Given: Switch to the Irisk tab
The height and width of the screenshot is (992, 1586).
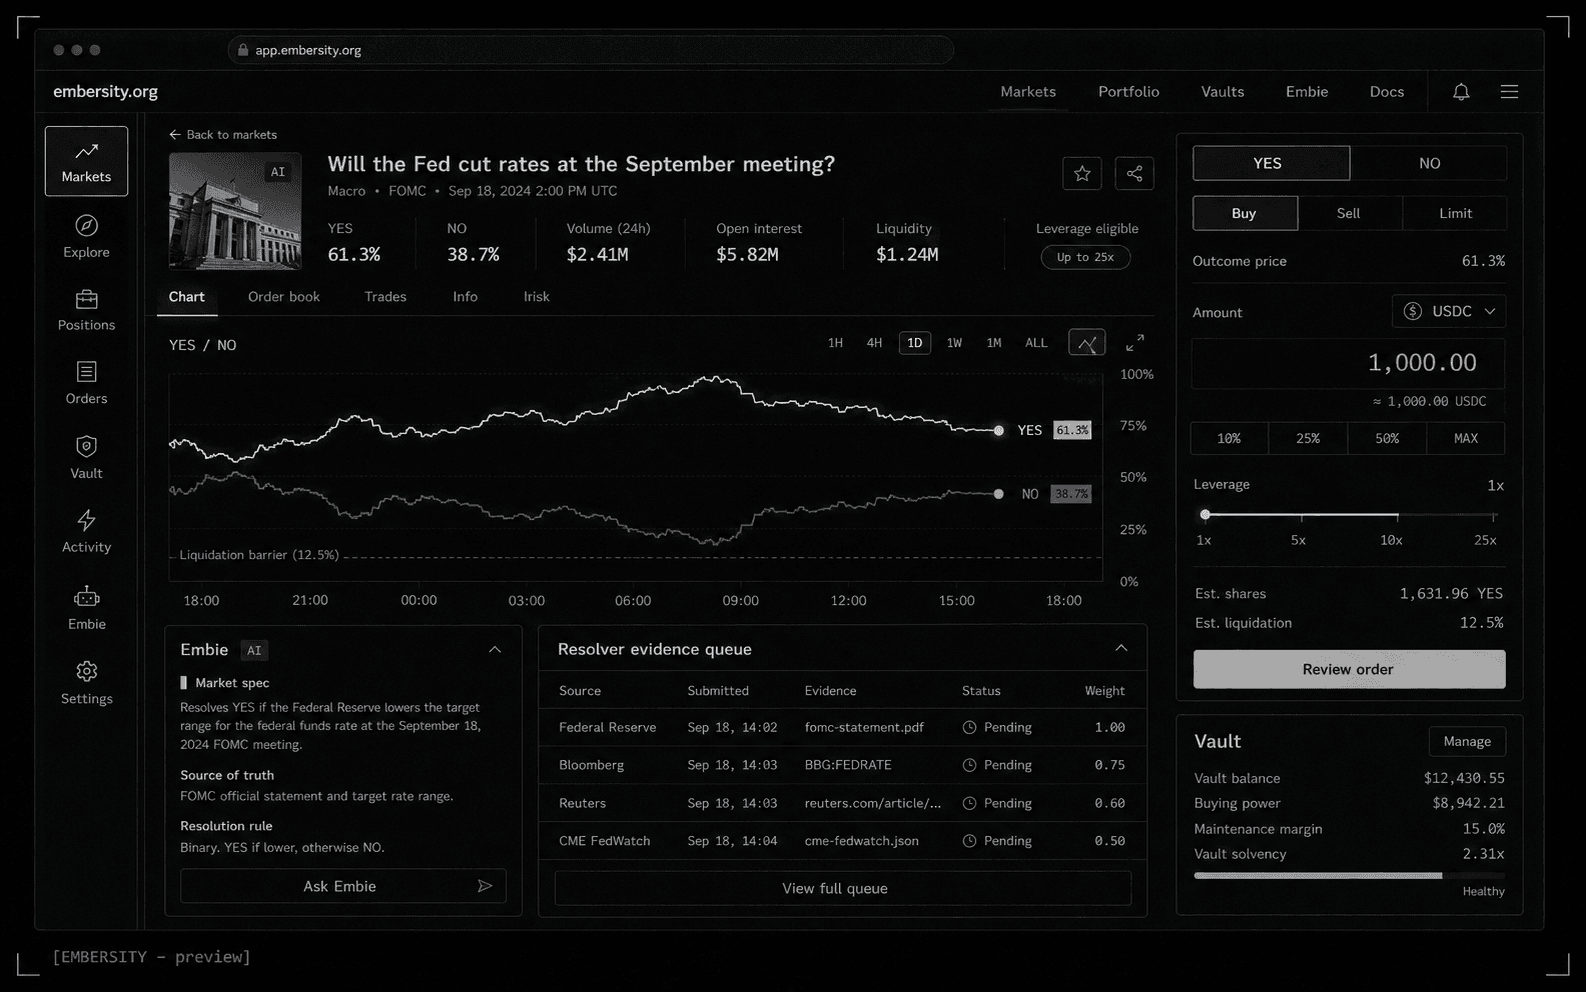Looking at the screenshot, I should [536, 297].
